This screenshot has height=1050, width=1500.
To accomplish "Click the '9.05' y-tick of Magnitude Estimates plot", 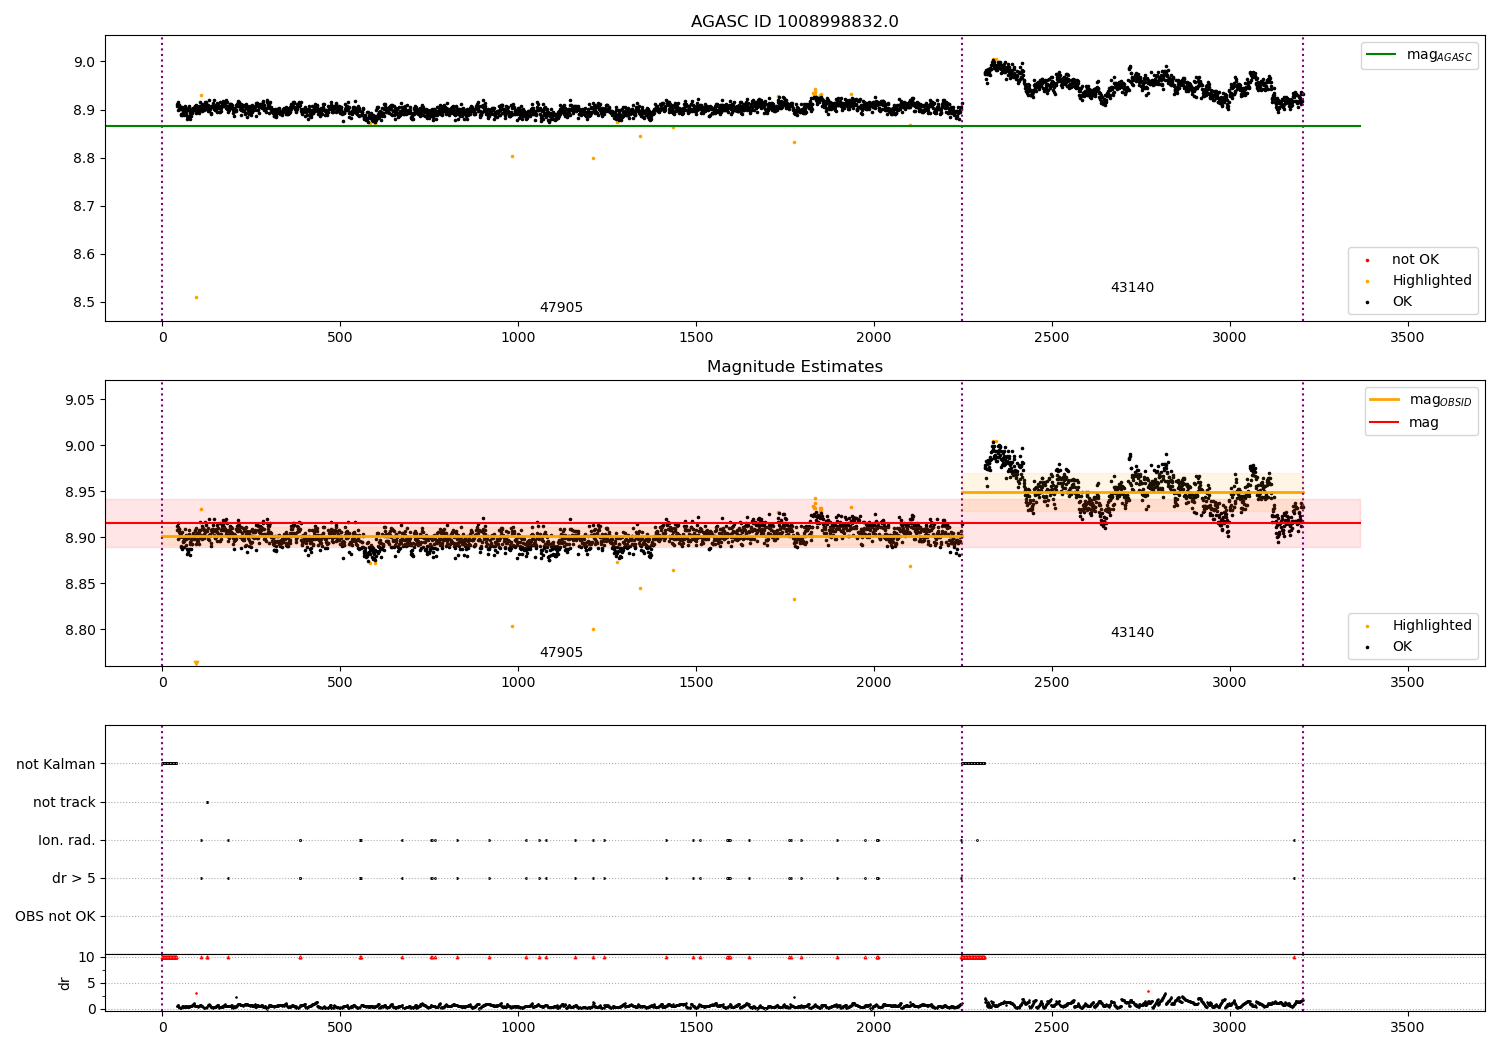I will (x=81, y=401).
